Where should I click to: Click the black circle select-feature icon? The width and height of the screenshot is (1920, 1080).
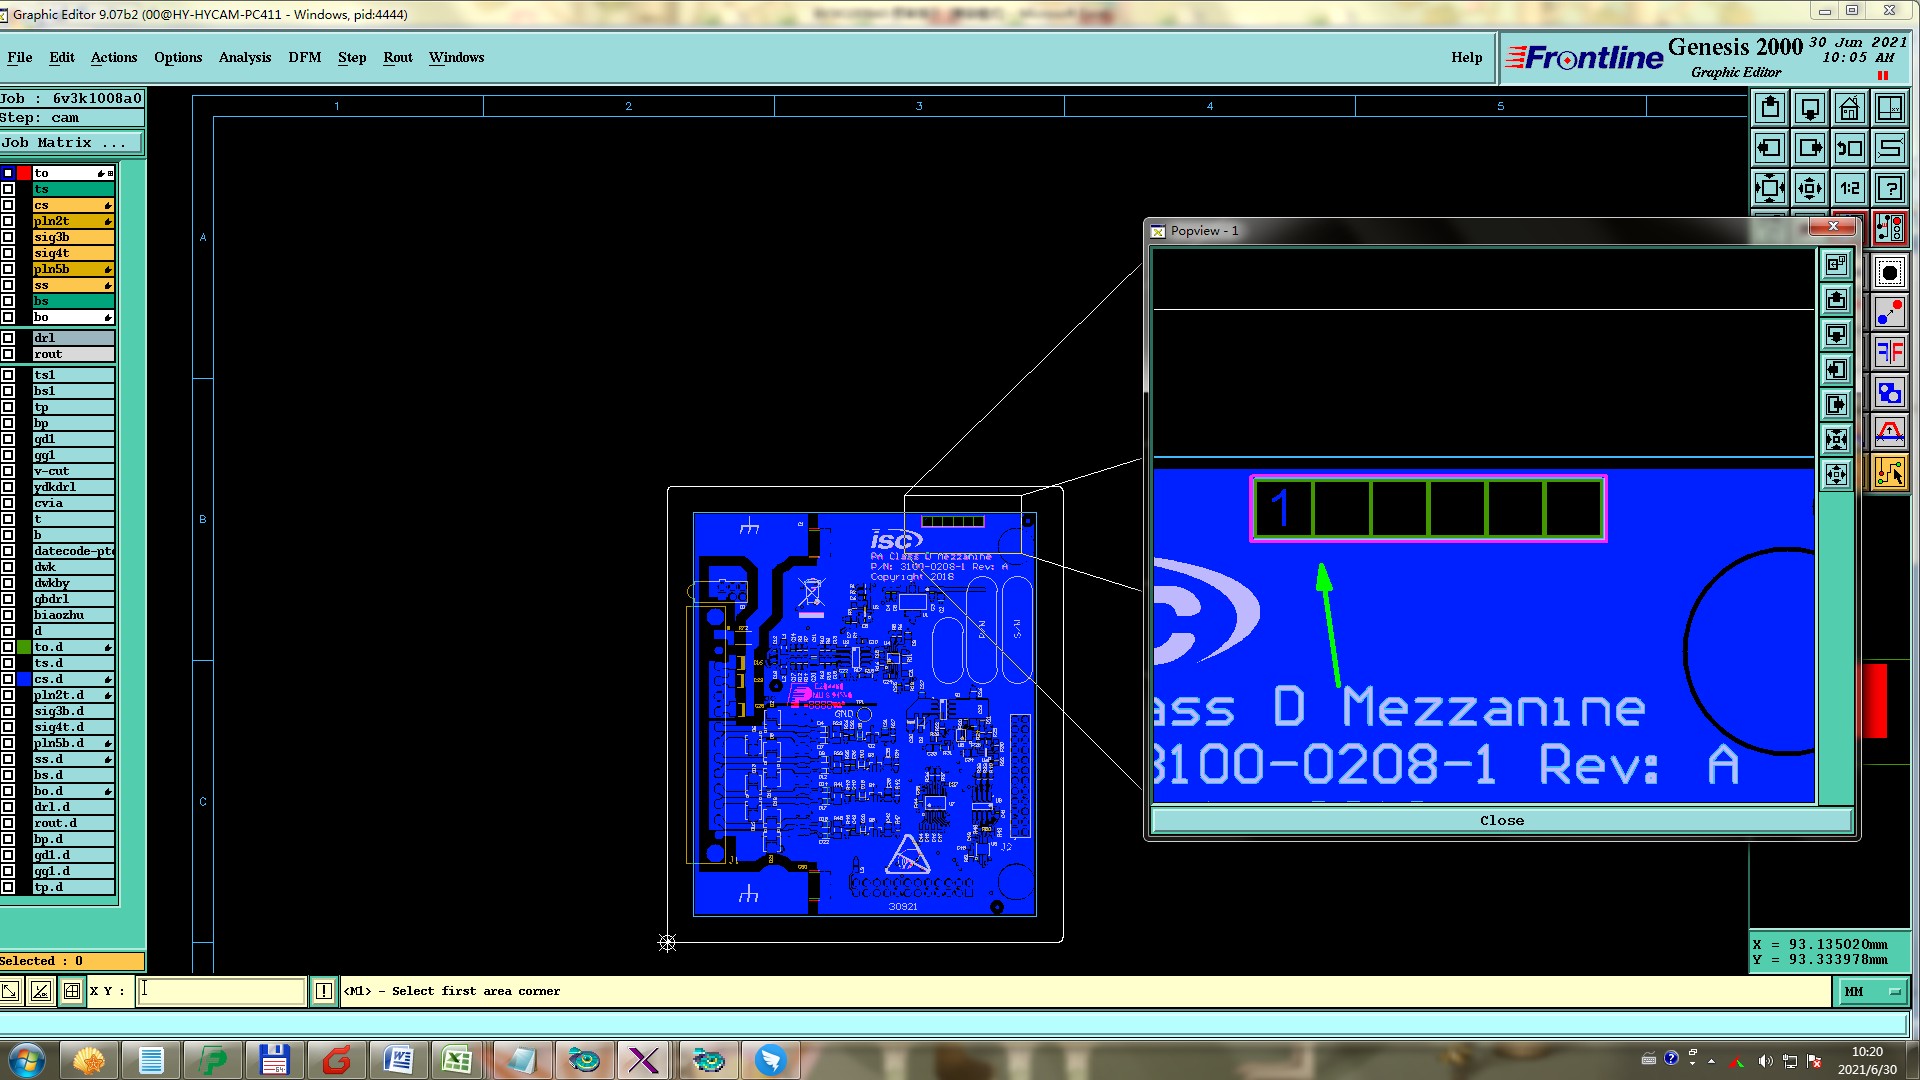click(1890, 273)
